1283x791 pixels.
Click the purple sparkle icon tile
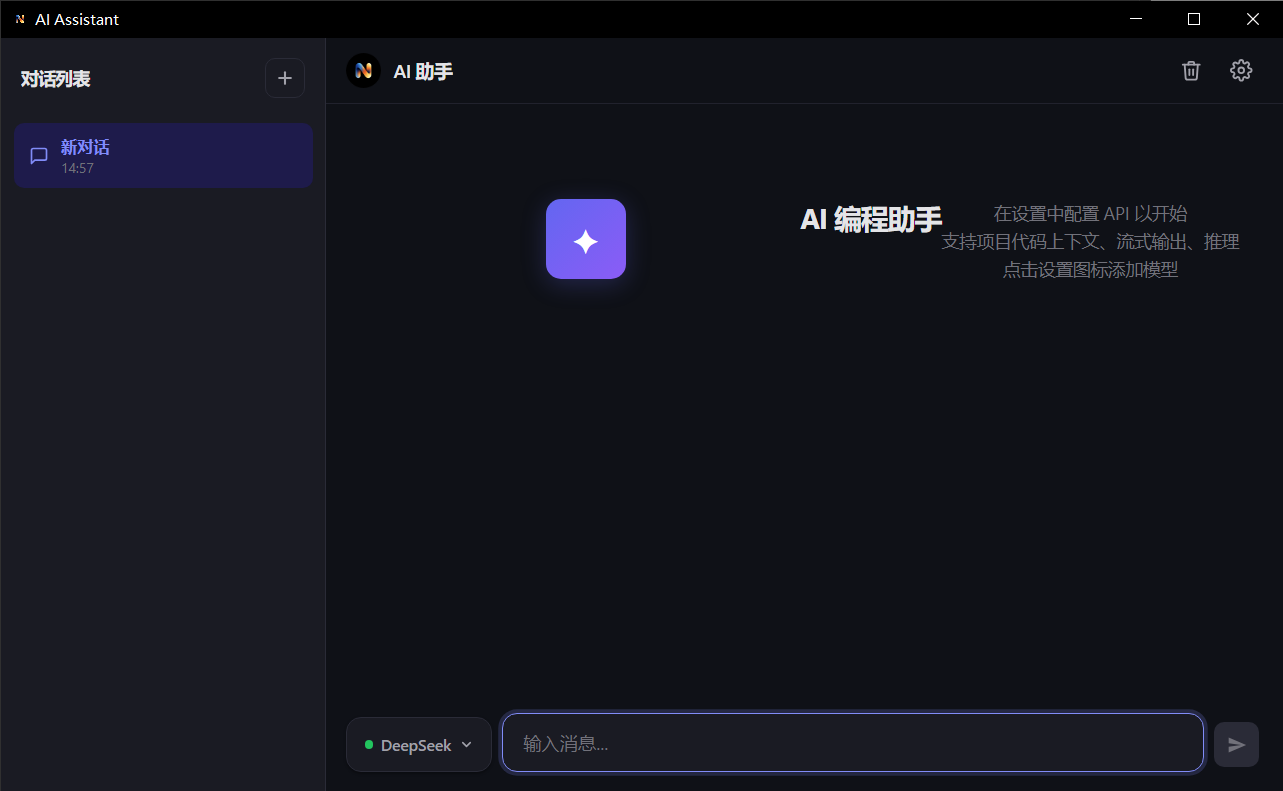point(586,239)
